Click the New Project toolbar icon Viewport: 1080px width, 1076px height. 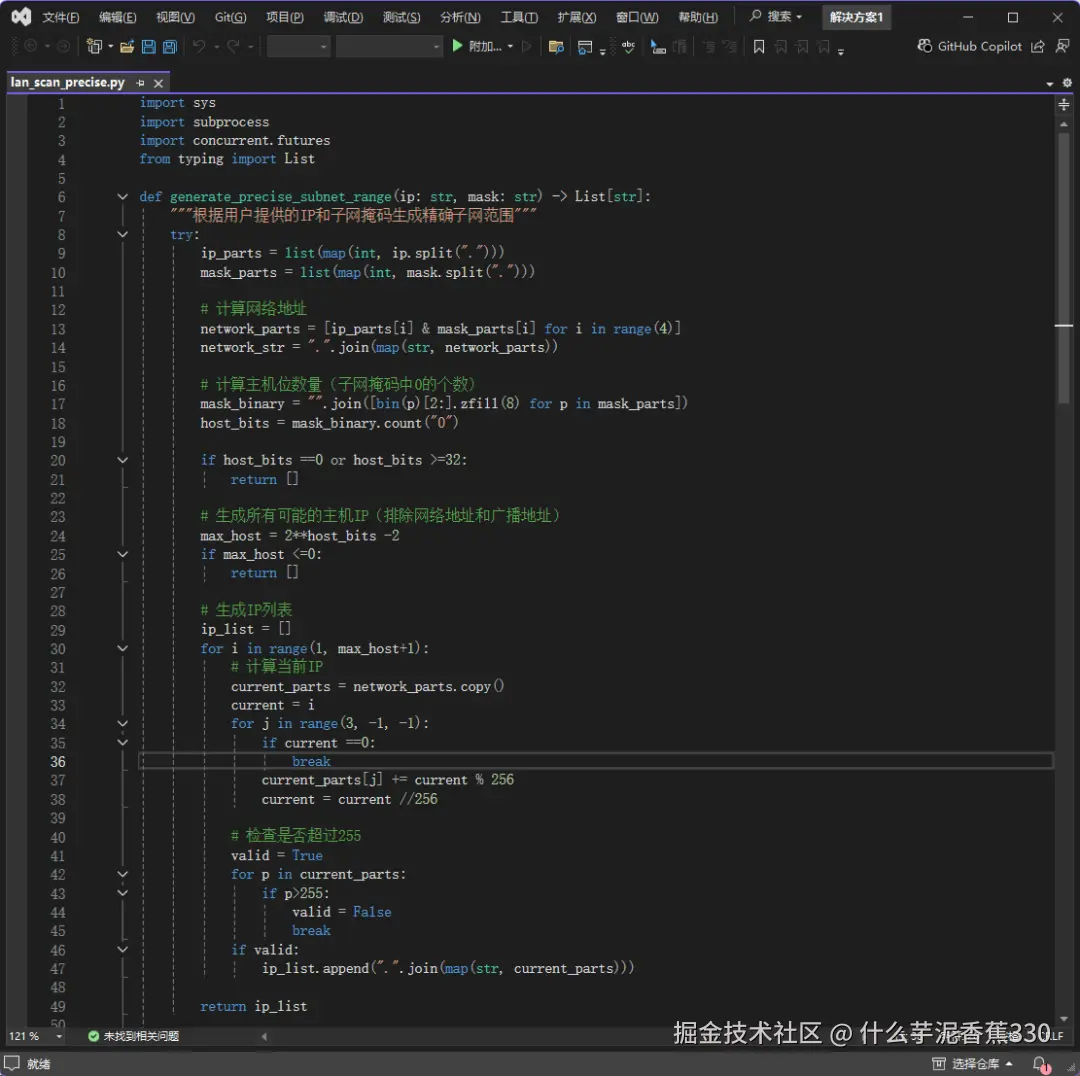tap(94, 46)
